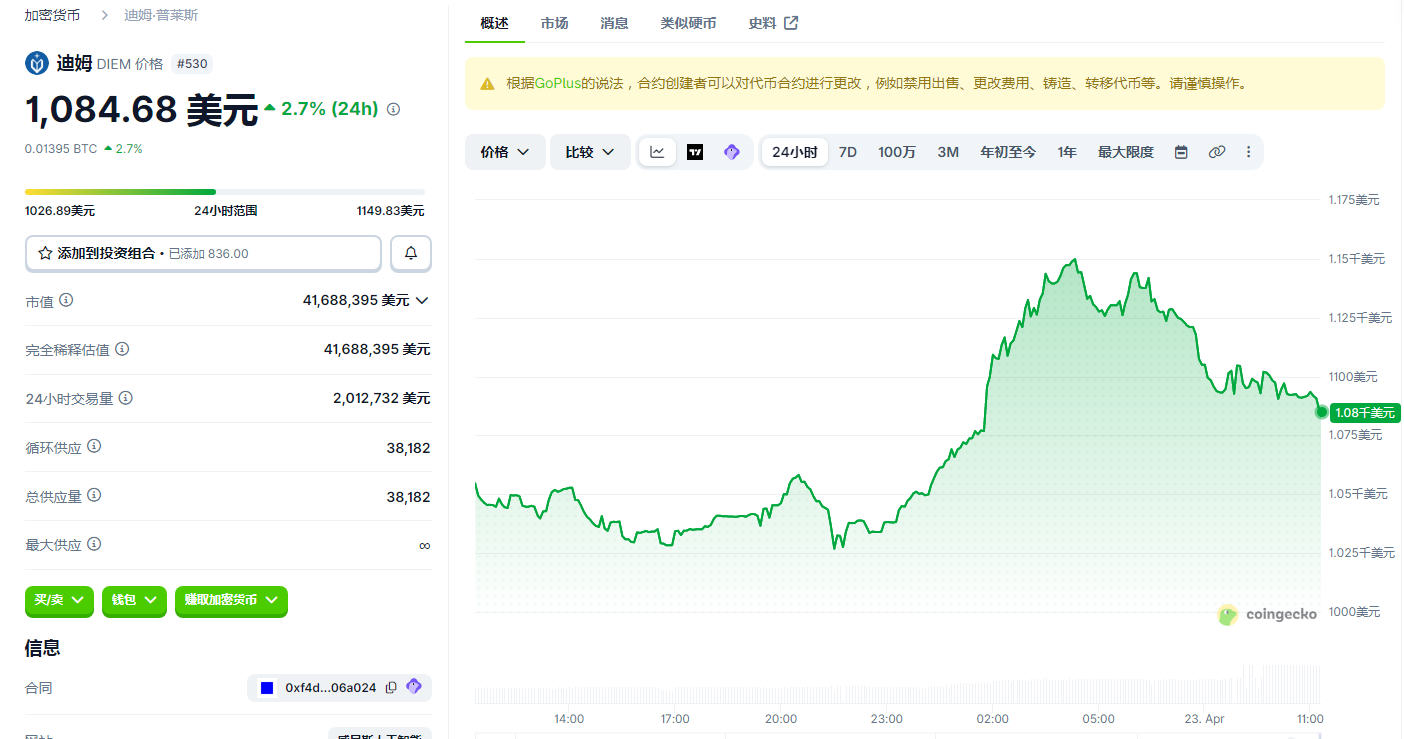Click the blue contract chain swatch
Screen dimensions: 1404x739
267,687
